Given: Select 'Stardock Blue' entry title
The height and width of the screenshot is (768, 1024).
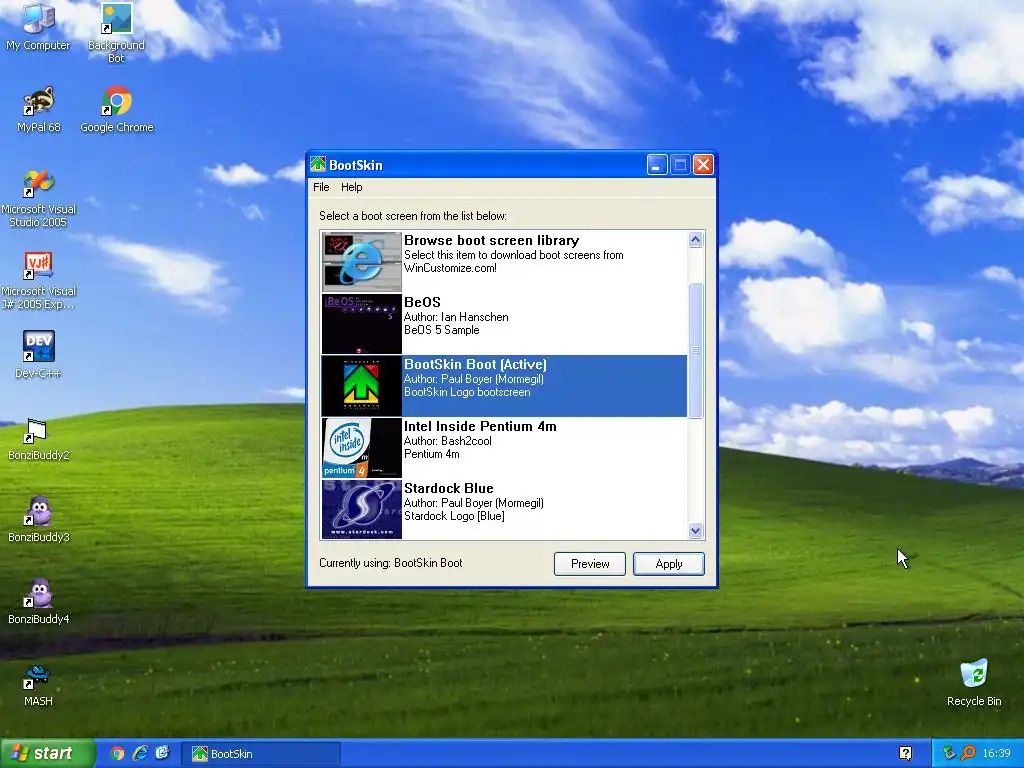Looking at the screenshot, I should (x=449, y=488).
